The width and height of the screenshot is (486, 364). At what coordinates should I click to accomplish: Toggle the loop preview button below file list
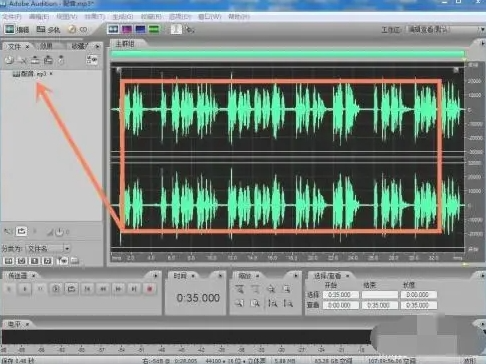(x=21, y=231)
